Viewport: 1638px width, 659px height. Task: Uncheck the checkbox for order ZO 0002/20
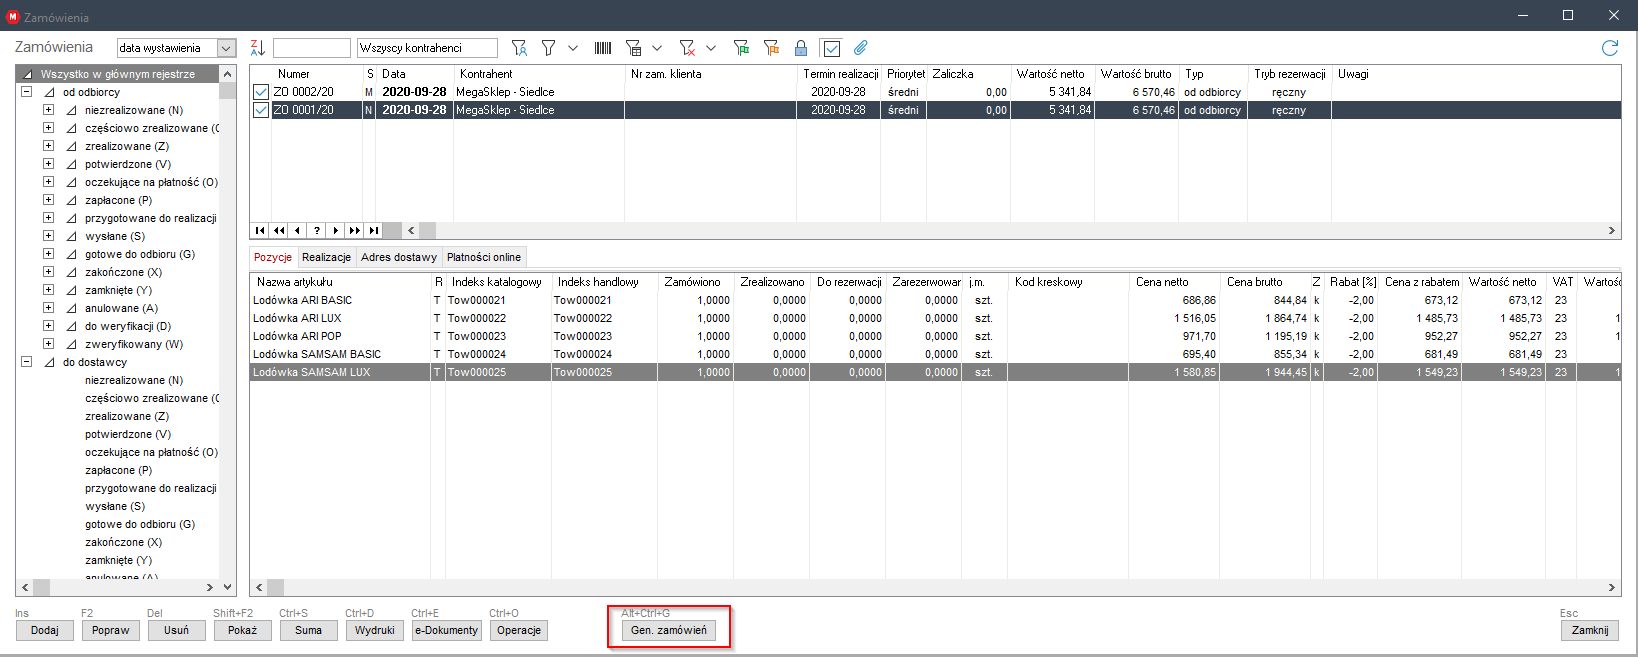click(x=261, y=92)
